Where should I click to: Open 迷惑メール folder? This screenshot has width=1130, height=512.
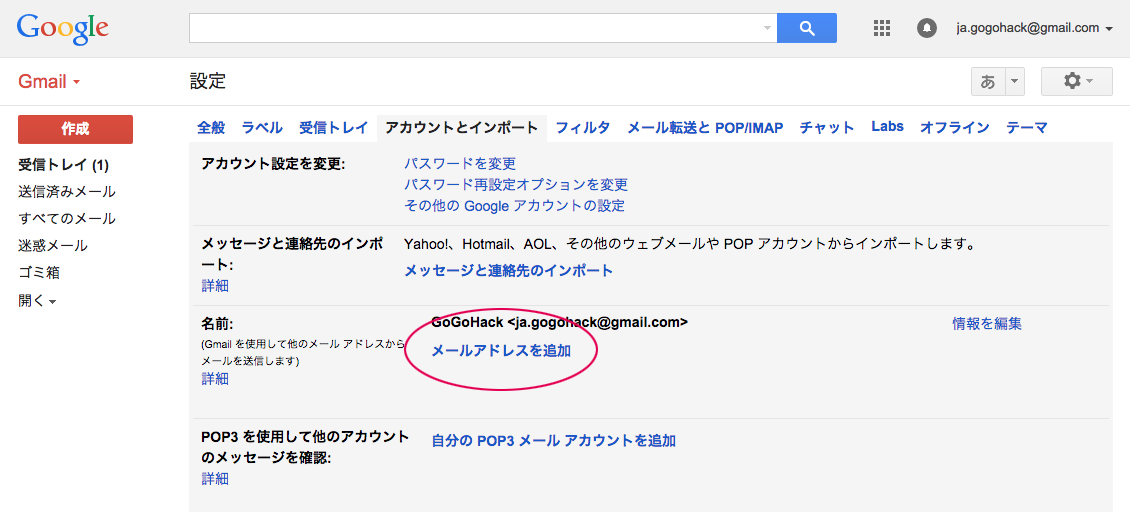tap(53, 245)
